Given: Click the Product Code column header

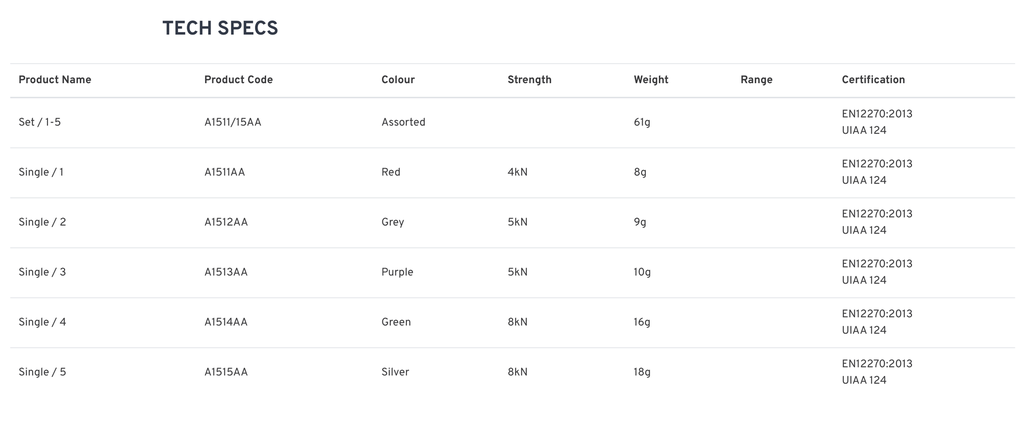Looking at the screenshot, I should 238,80.
